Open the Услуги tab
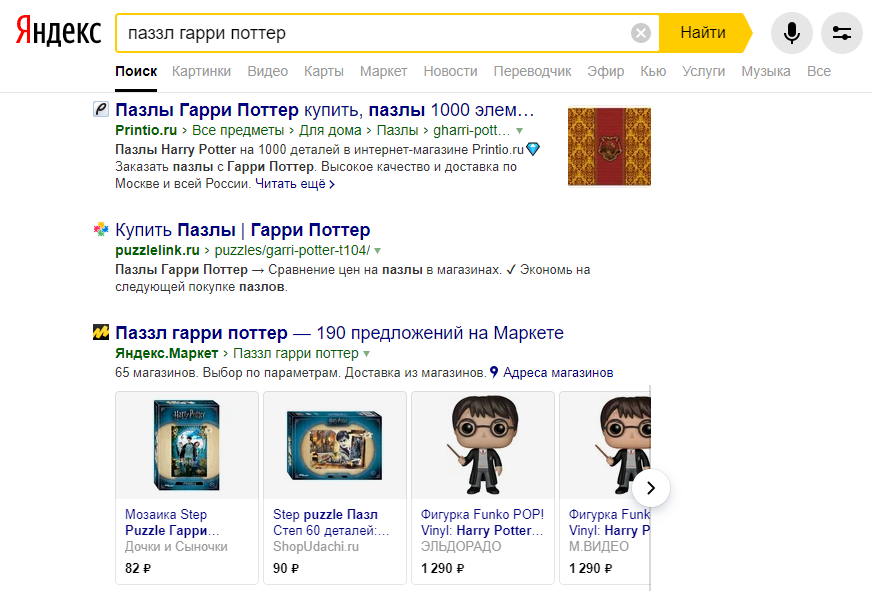 click(x=703, y=71)
